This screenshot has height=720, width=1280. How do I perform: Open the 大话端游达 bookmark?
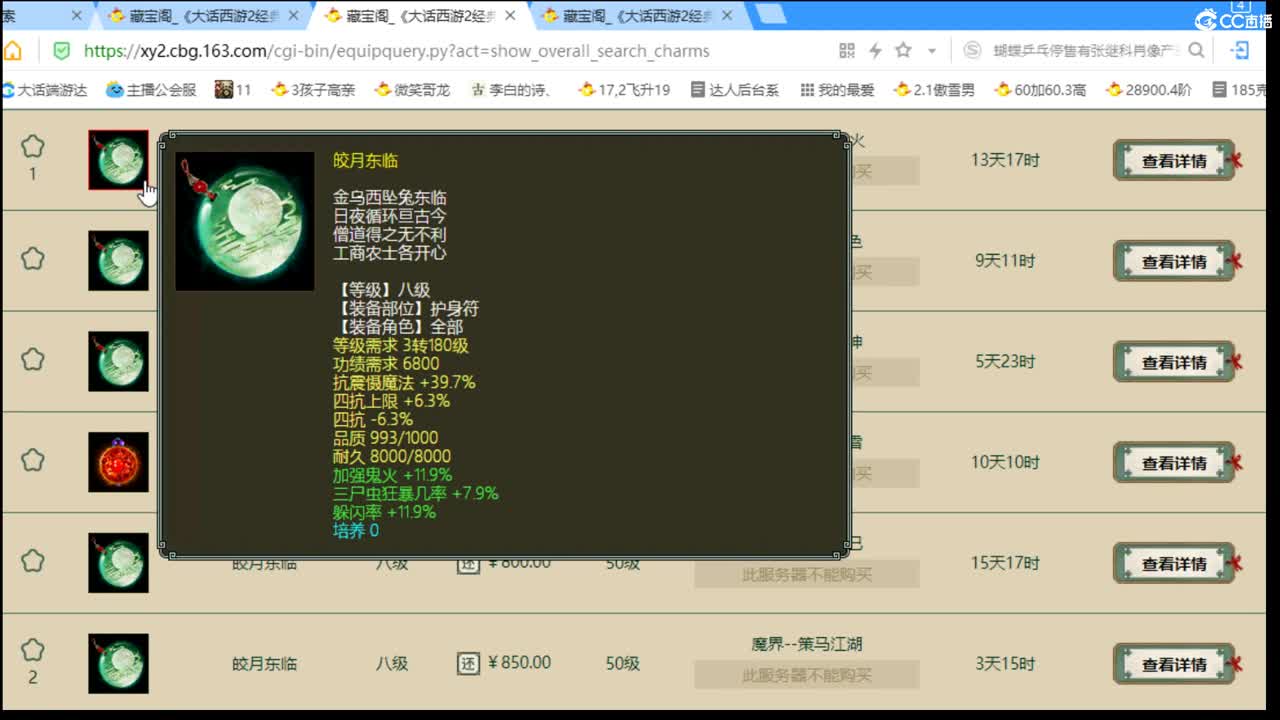point(45,90)
